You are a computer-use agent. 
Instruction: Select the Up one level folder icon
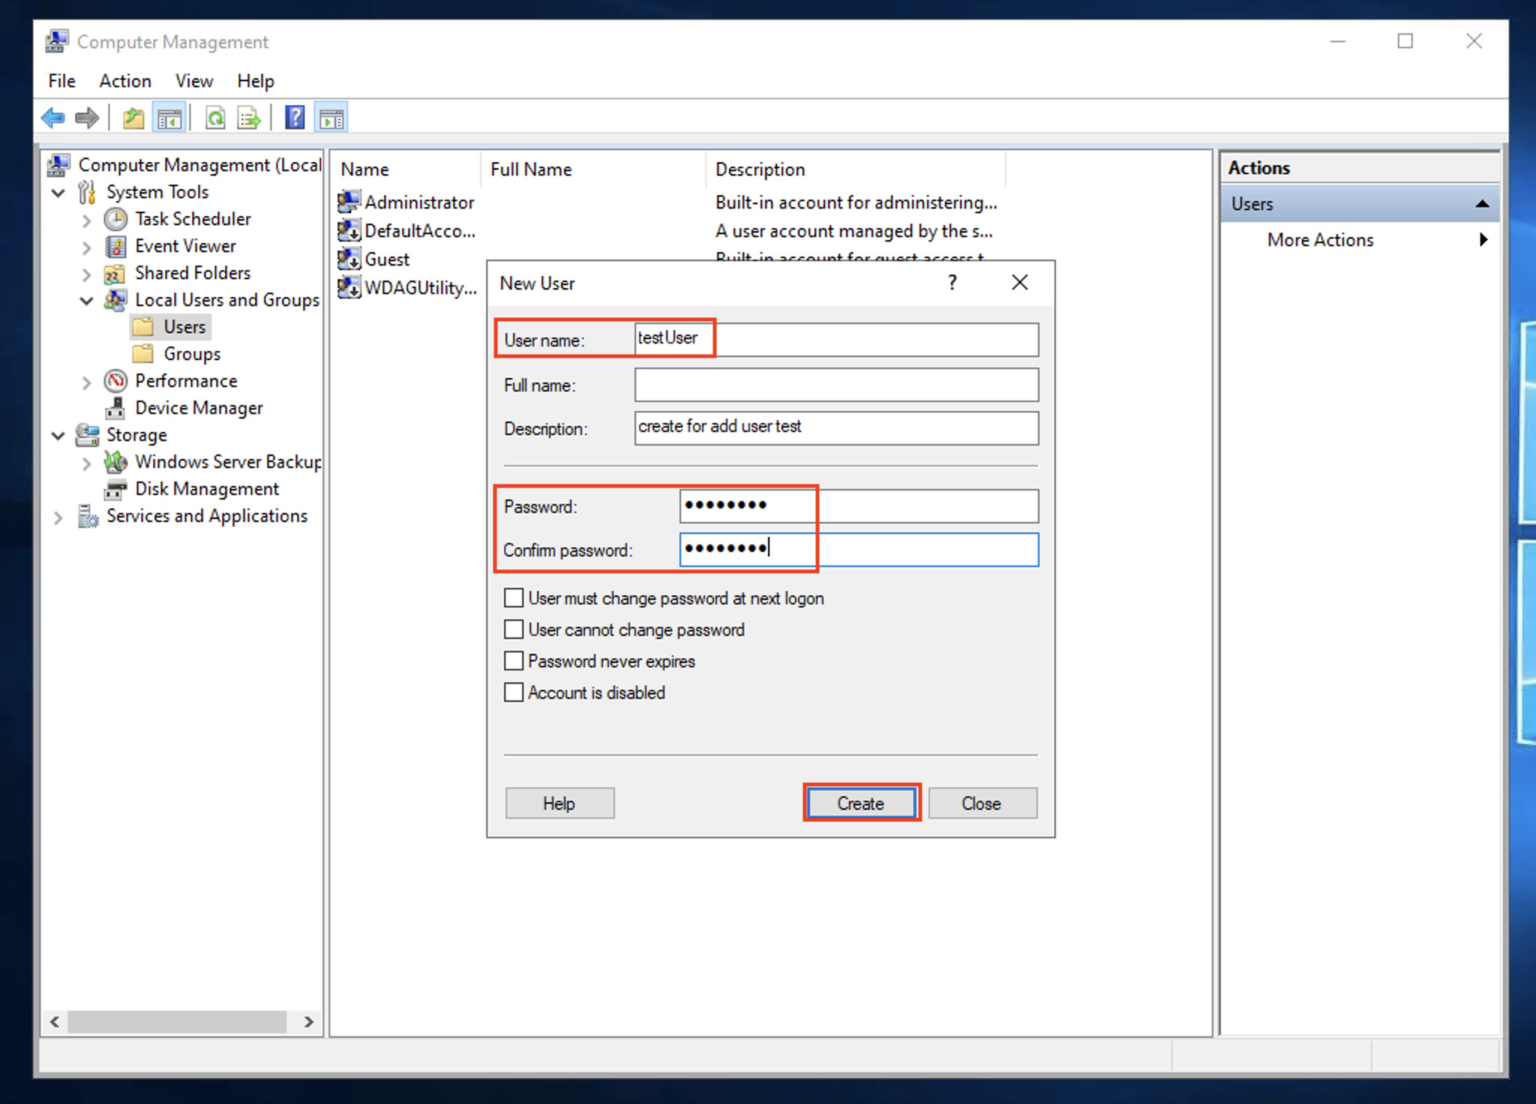(x=132, y=117)
